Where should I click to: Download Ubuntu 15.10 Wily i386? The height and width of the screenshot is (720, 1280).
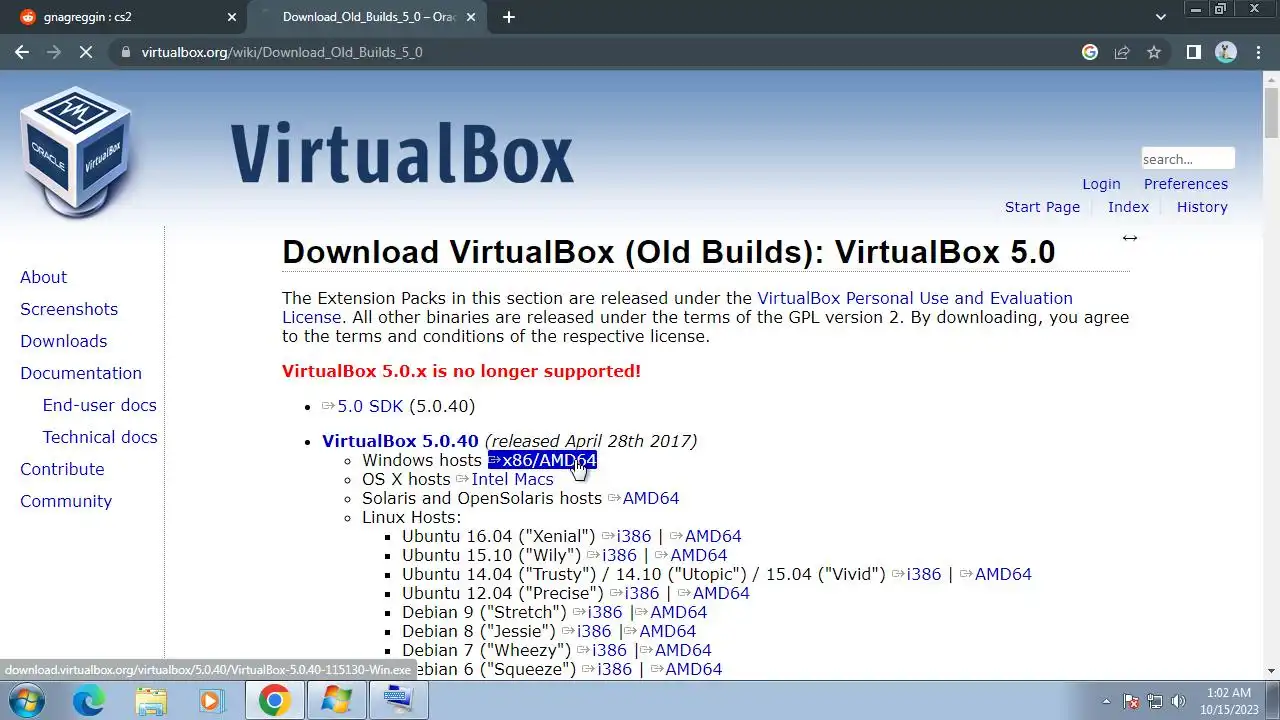click(x=612, y=555)
